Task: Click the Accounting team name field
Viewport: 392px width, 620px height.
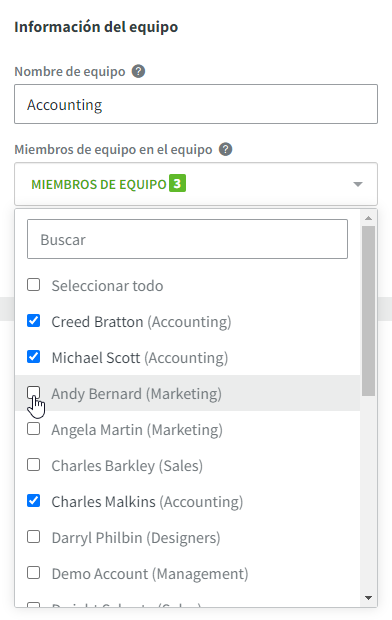Action: click(x=196, y=104)
